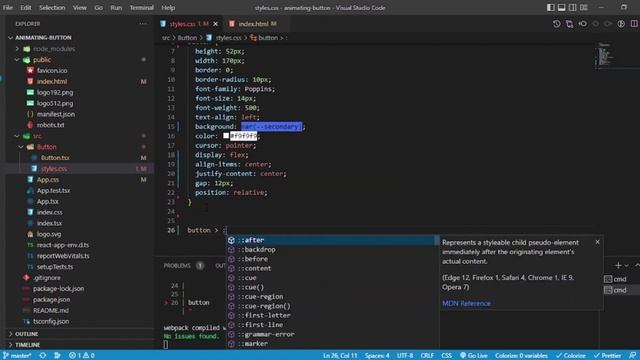
Task: Toggle secondary side bar layout icon
Action: (573, 7)
